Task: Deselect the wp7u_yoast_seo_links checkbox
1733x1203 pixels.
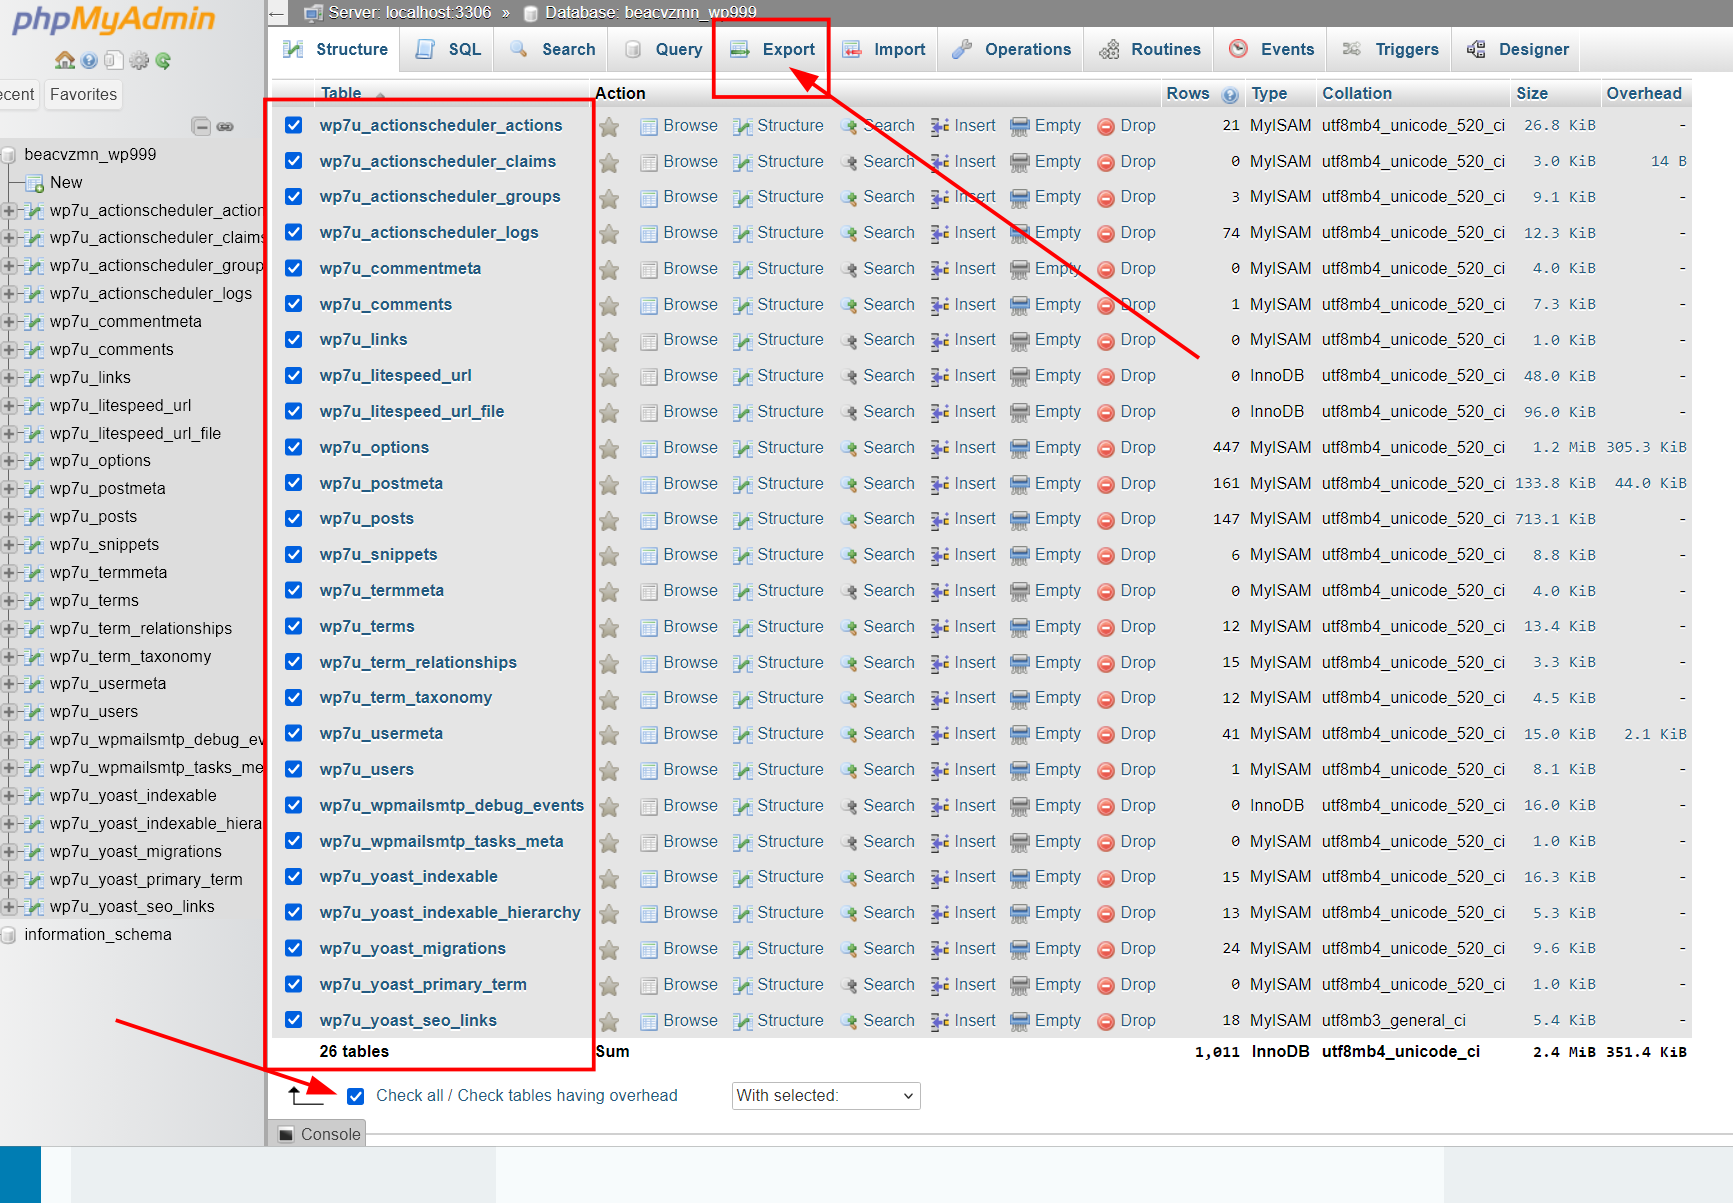Action: [293, 1020]
